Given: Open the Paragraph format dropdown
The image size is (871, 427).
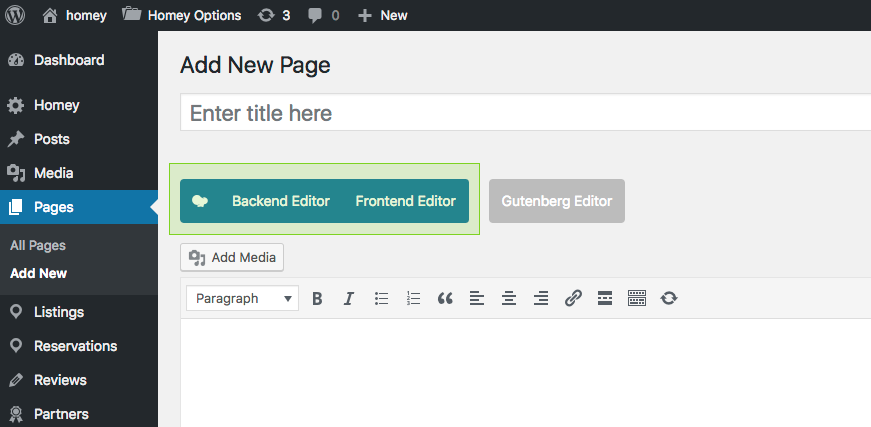Looking at the screenshot, I should [242, 298].
